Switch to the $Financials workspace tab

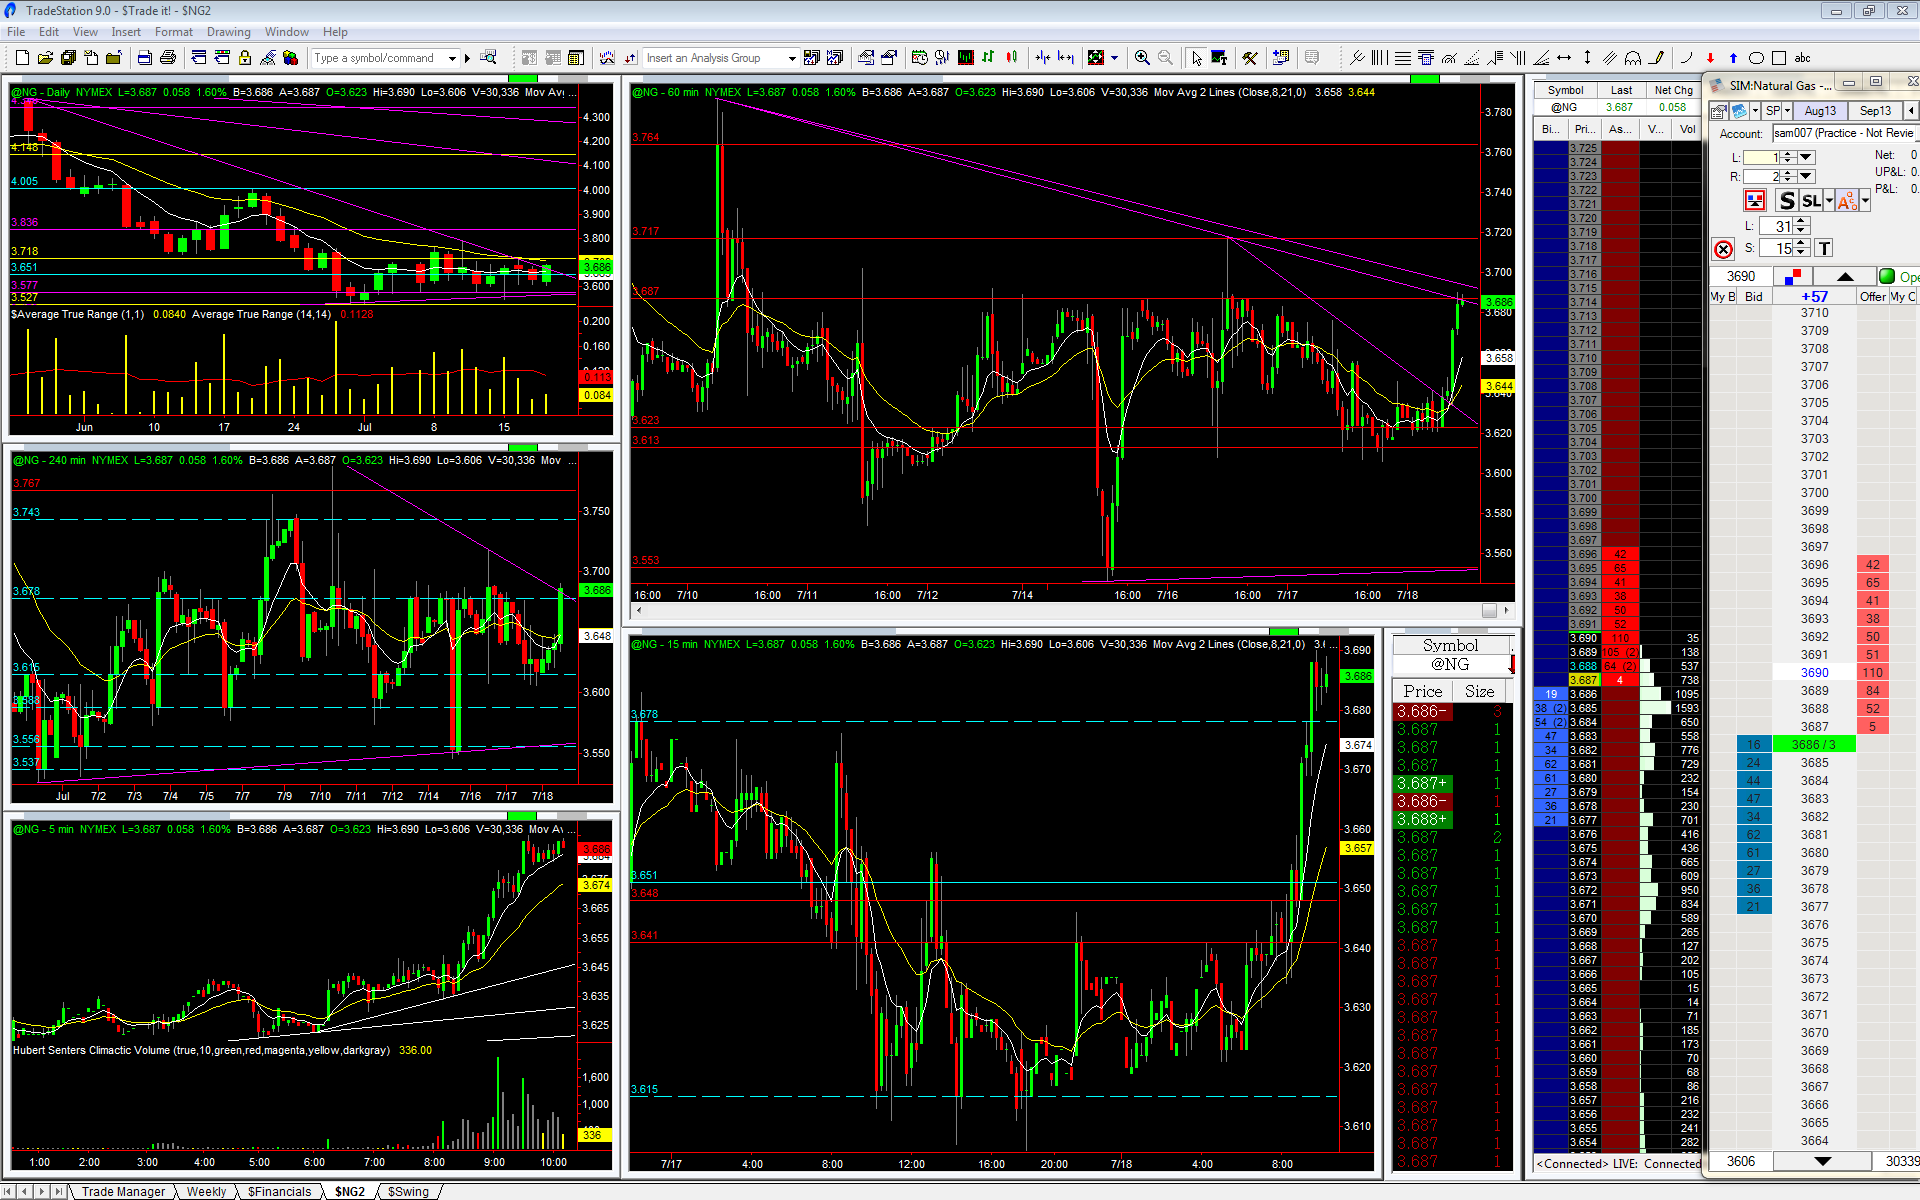(280, 1191)
